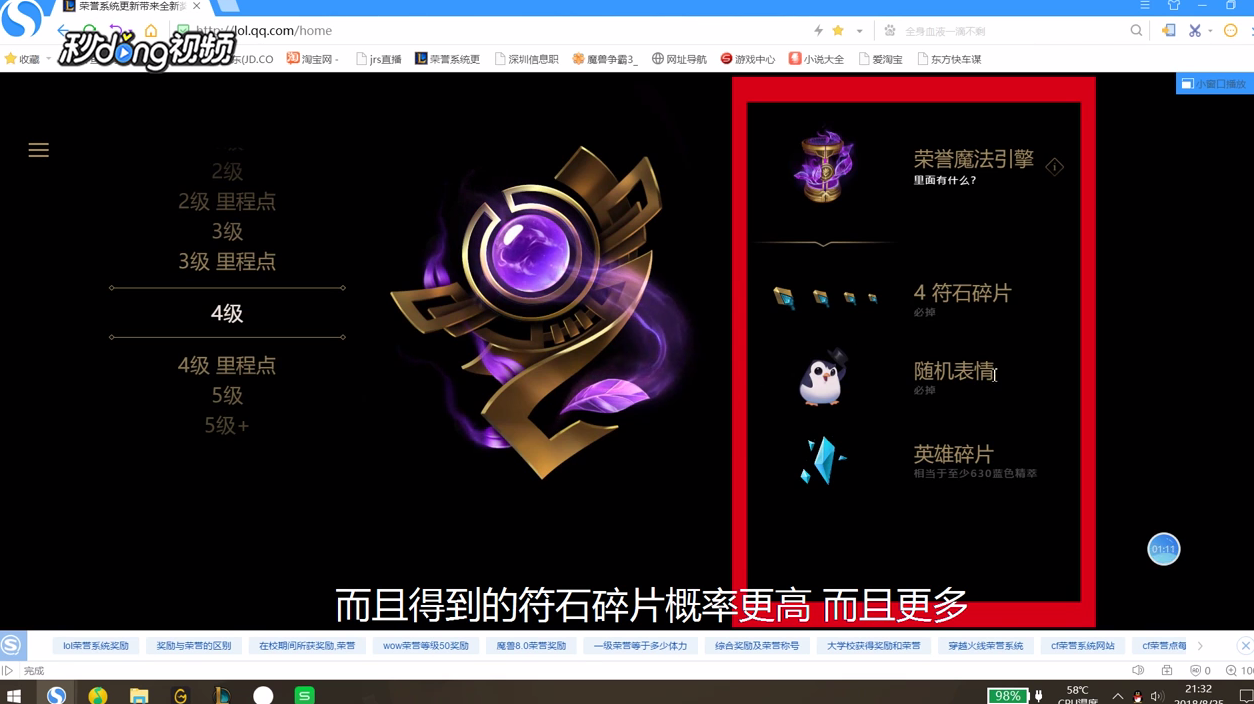This screenshot has width=1254, height=704.
Task: Open the 魔兽争霸3_ bookmark
Action: coord(604,59)
